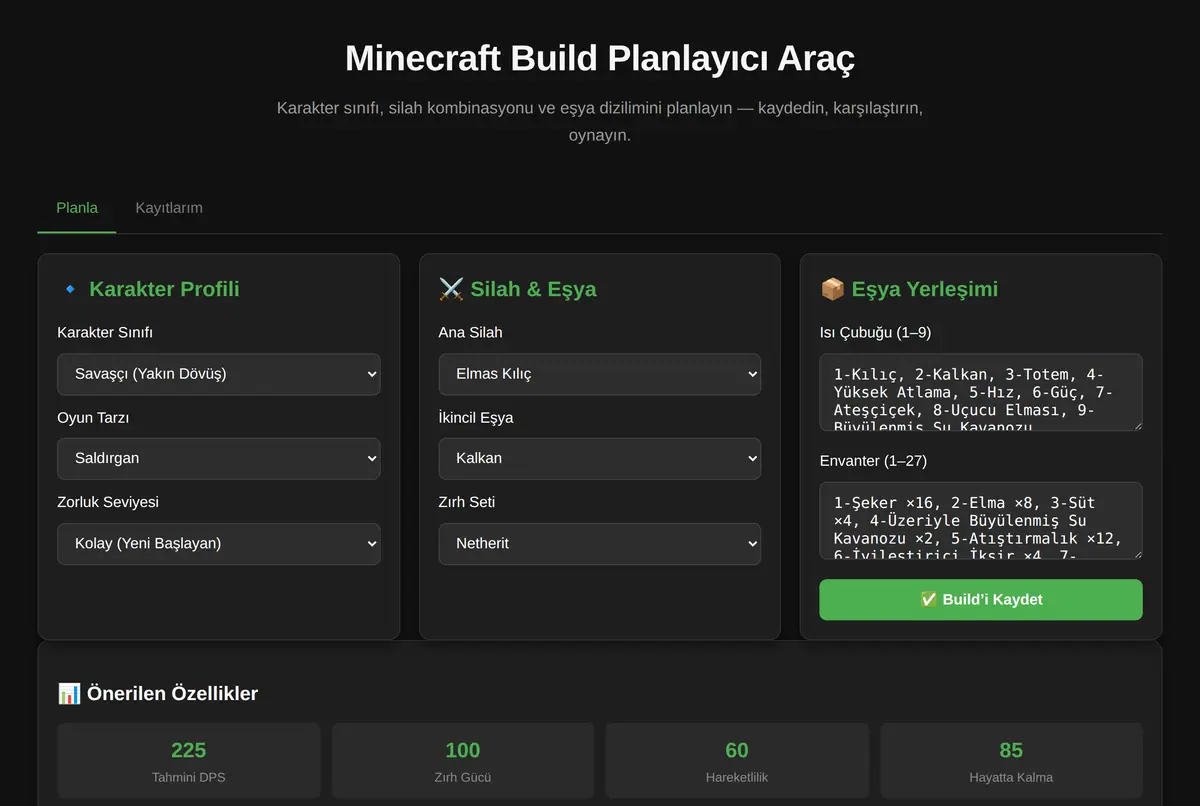Click the Önerilen Özellikler heading

tap(172, 693)
